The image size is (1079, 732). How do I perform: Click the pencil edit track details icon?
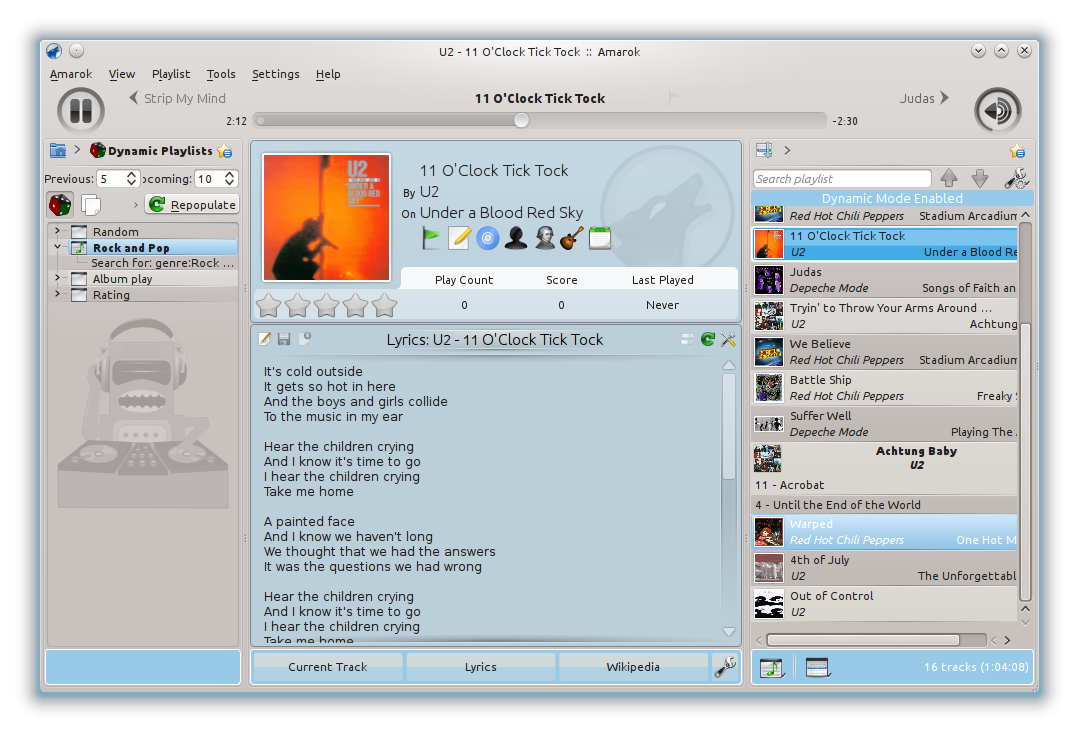(x=459, y=238)
